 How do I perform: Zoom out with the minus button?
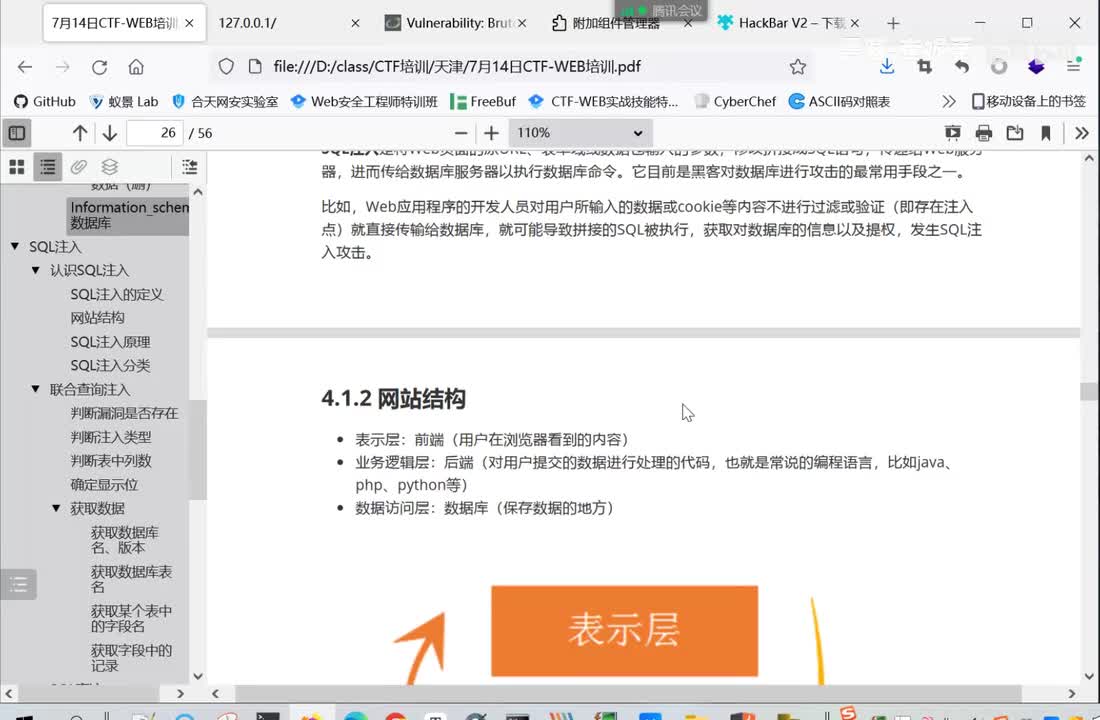tap(461, 133)
